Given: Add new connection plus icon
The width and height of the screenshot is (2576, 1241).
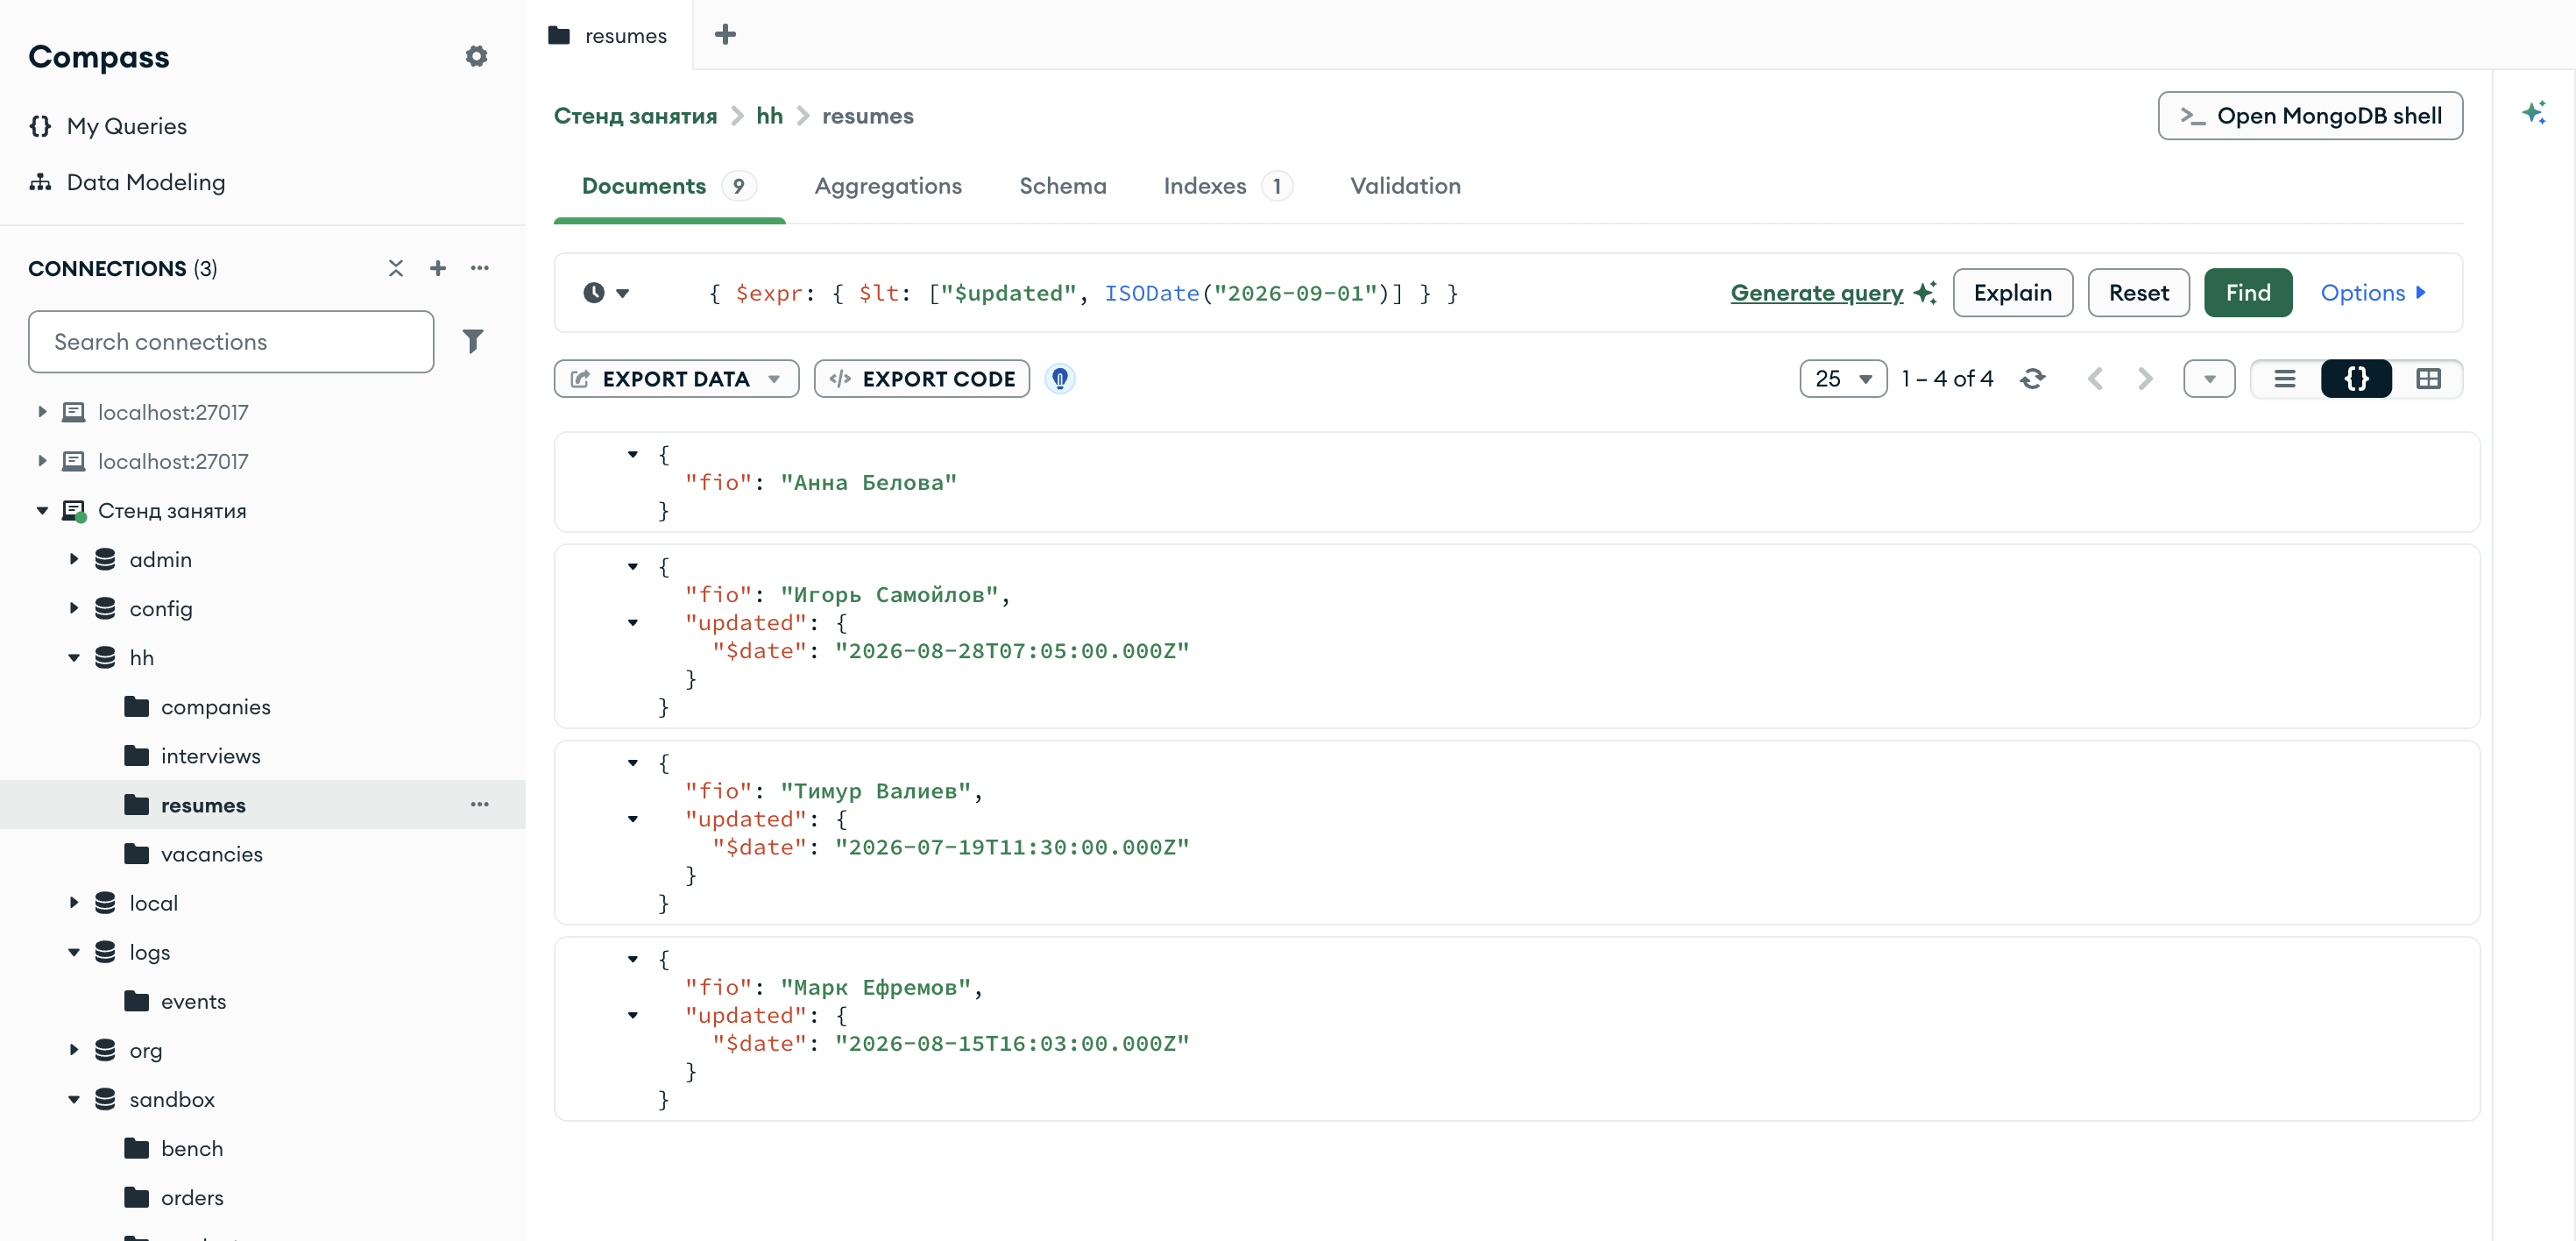Looking at the screenshot, I should click(438, 268).
